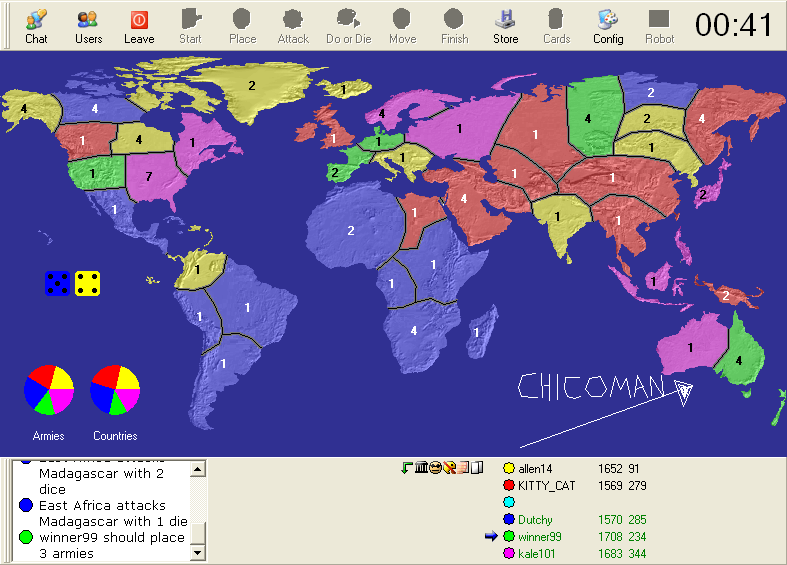This screenshot has height=565, width=787.
Task: Select the Attack tool
Action: pos(293,27)
